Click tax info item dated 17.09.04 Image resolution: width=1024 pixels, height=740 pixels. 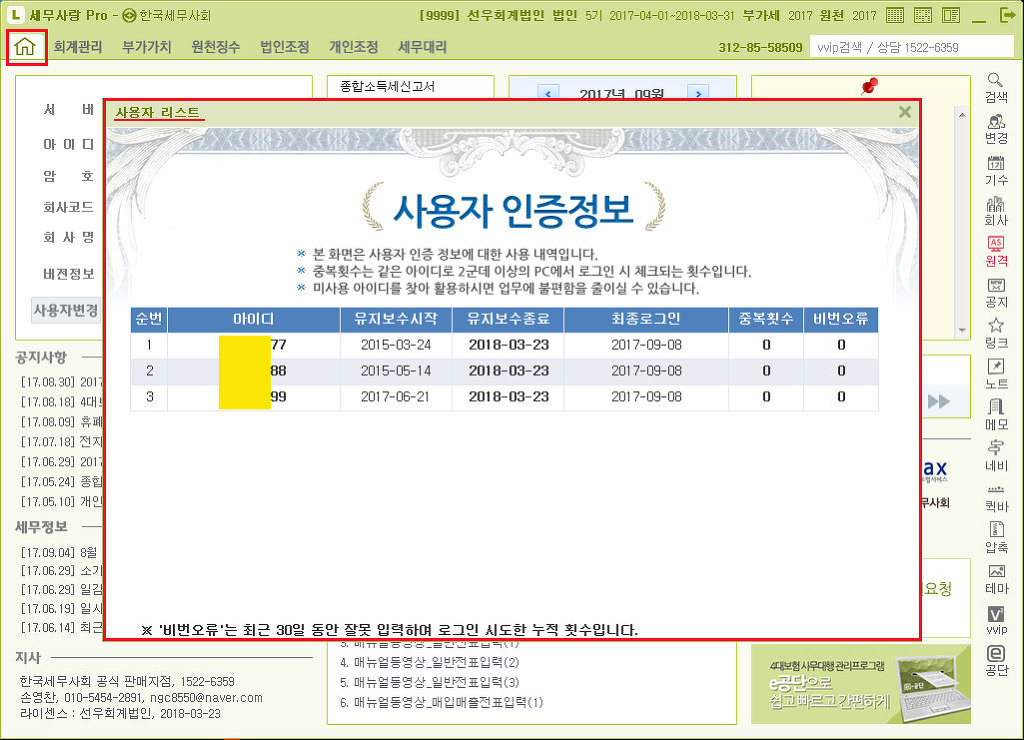(59, 553)
